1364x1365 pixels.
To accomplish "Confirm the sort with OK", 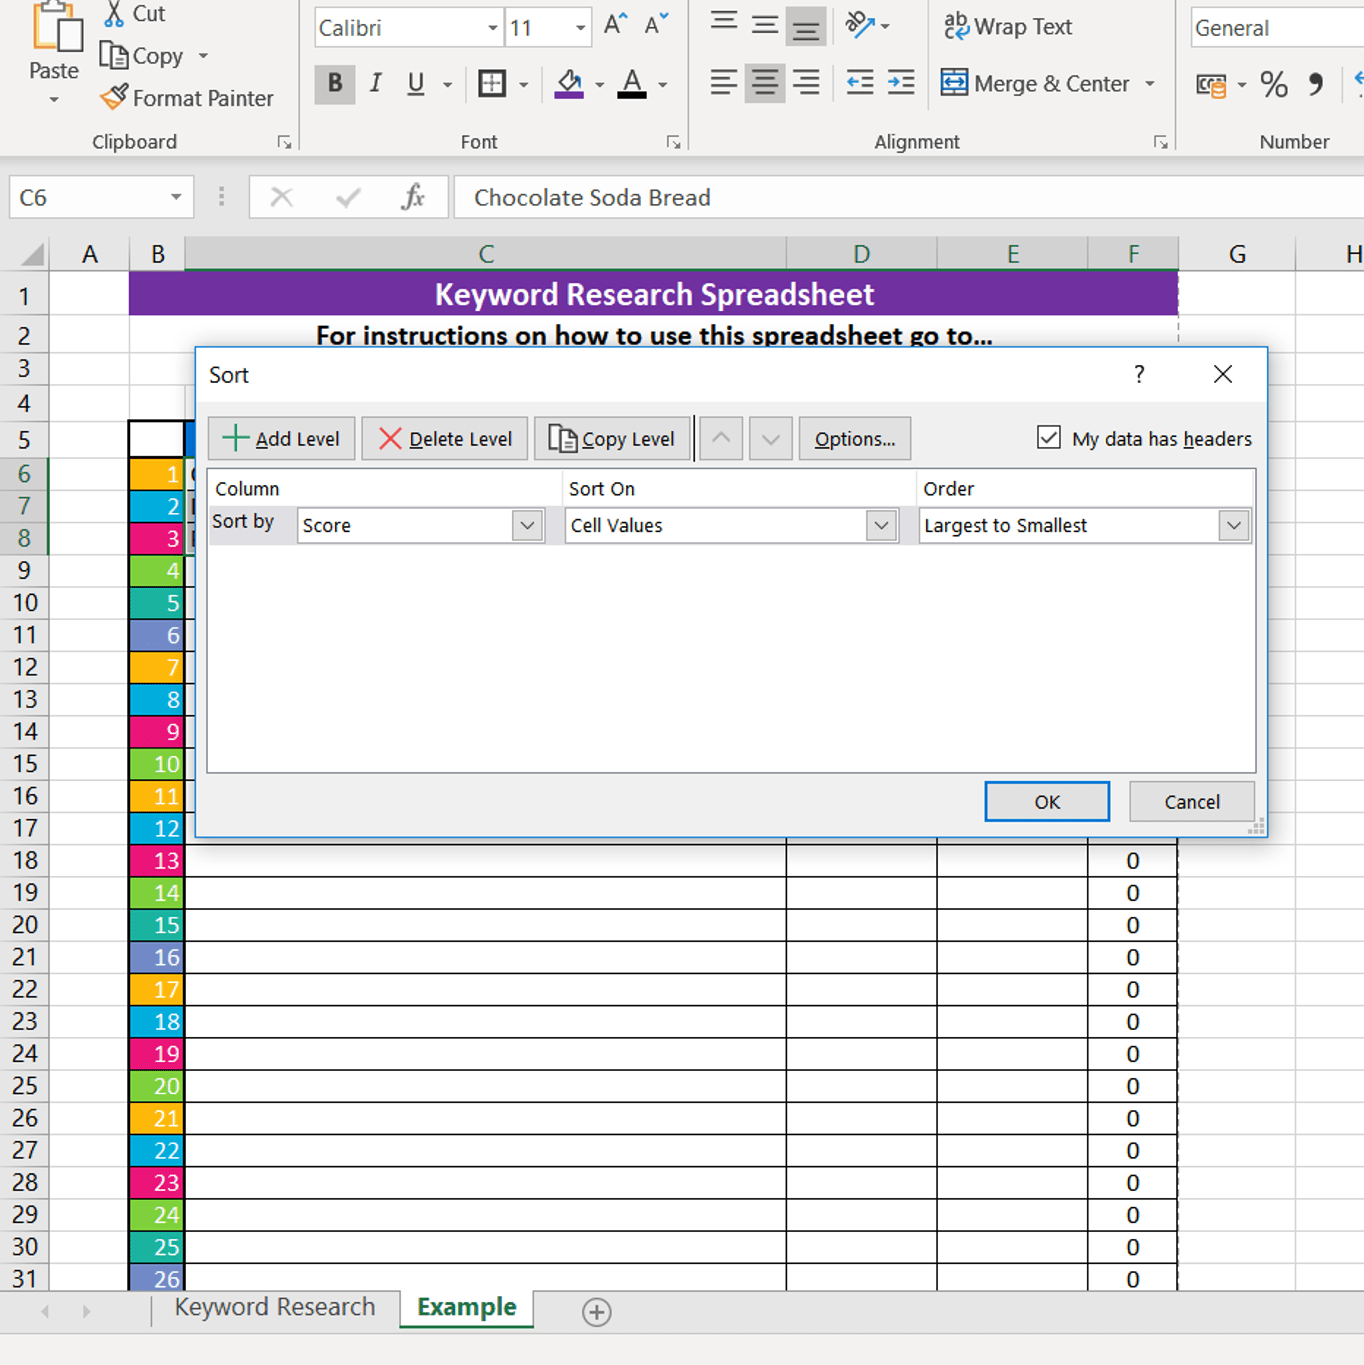I will [1047, 801].
